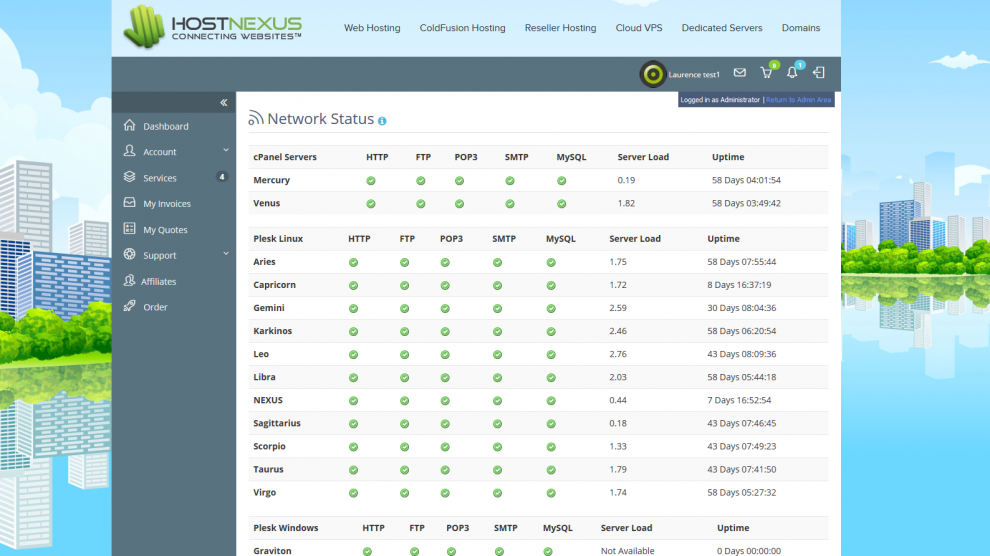Click Gemini server load 2.59

click(618, 308)
